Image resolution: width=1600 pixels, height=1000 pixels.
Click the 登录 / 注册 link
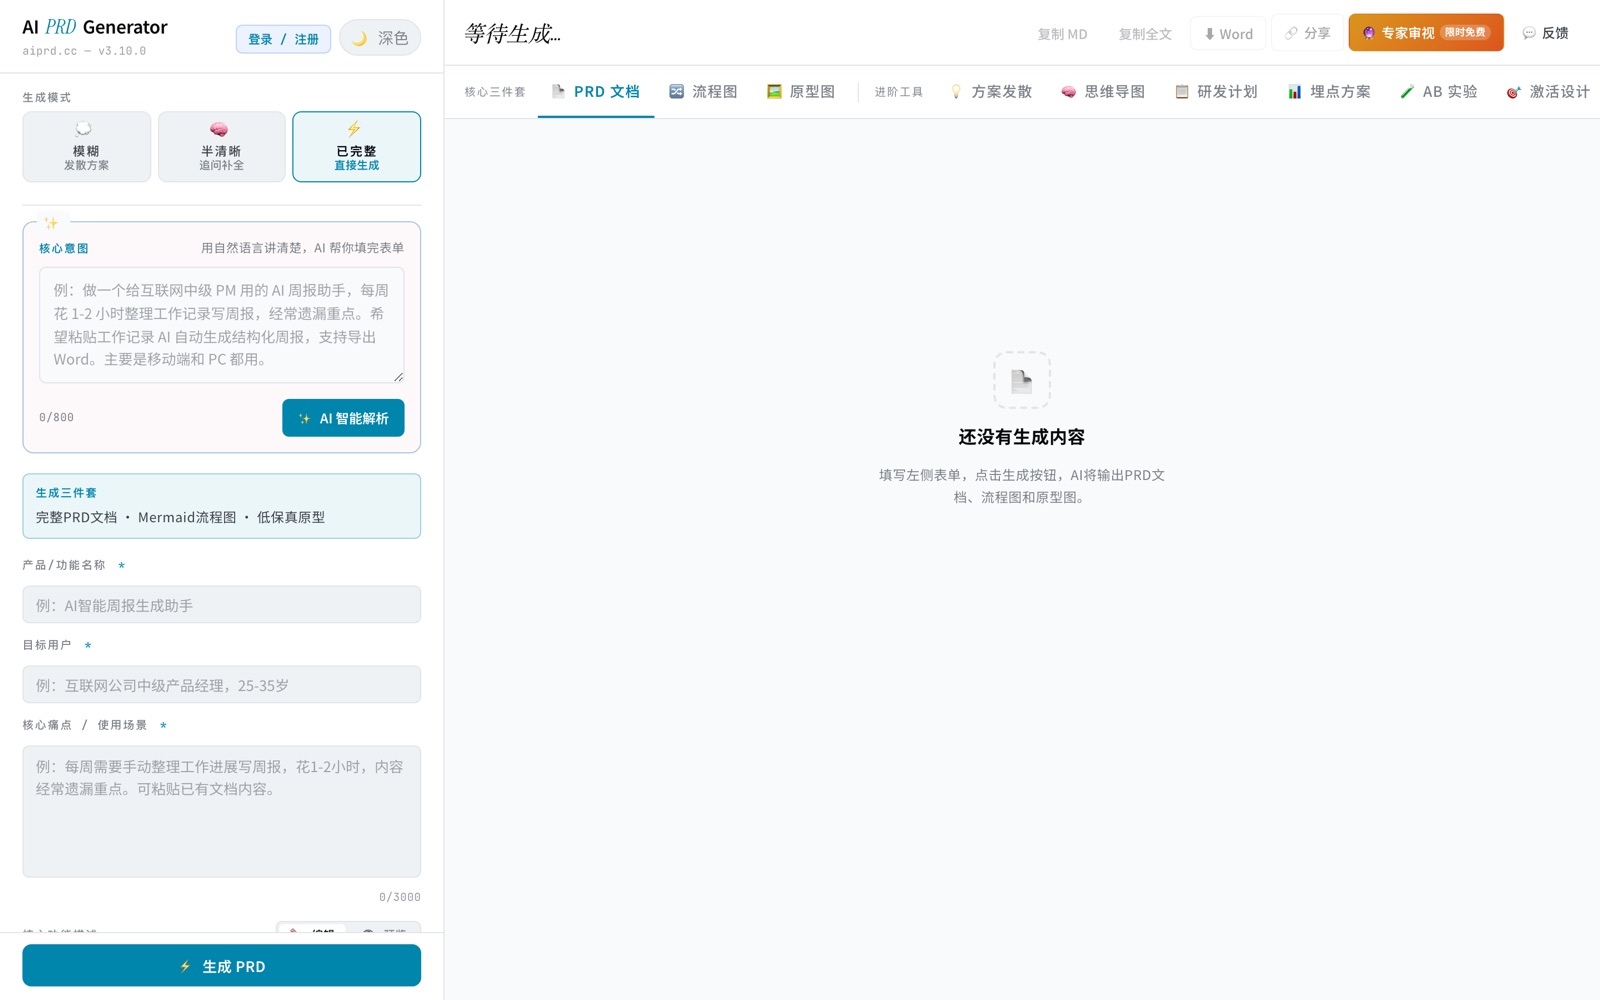tap(283, 39)
